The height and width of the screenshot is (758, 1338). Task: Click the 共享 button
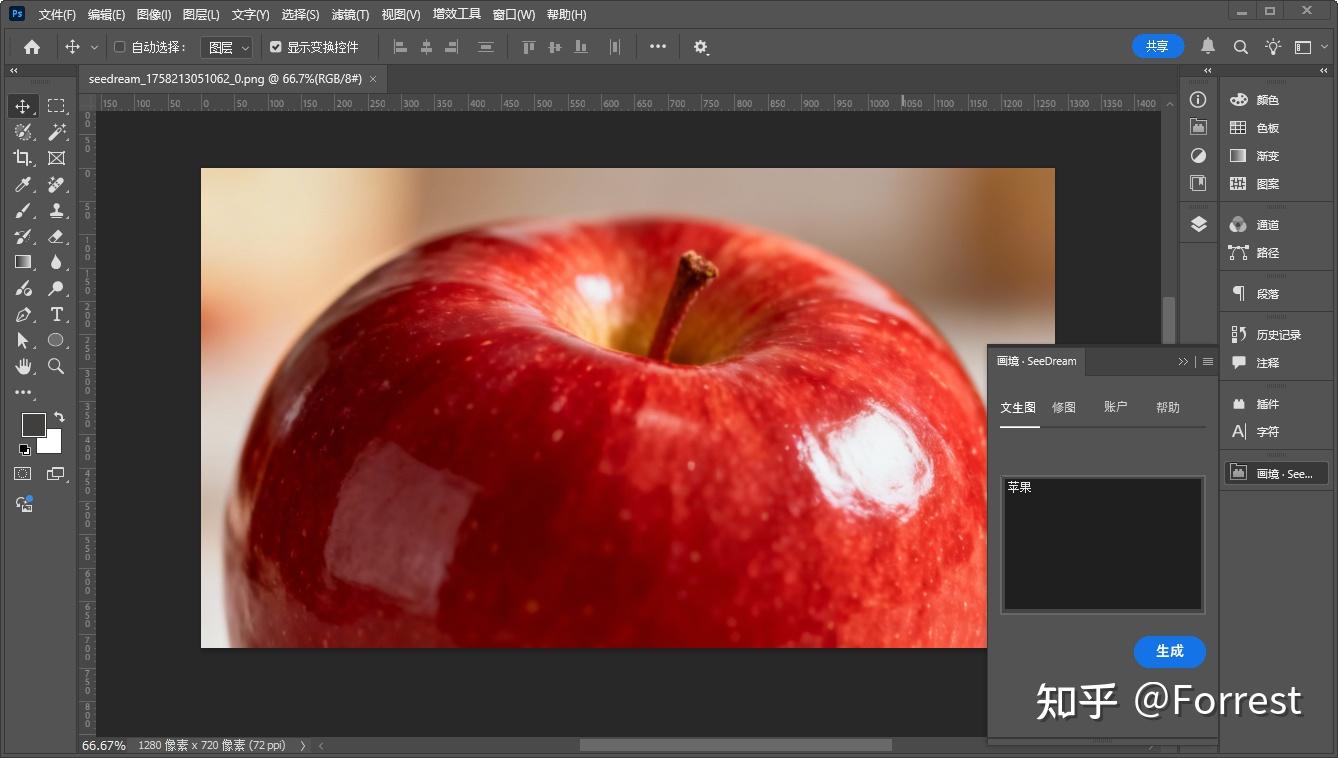[x=1158, y=46]
